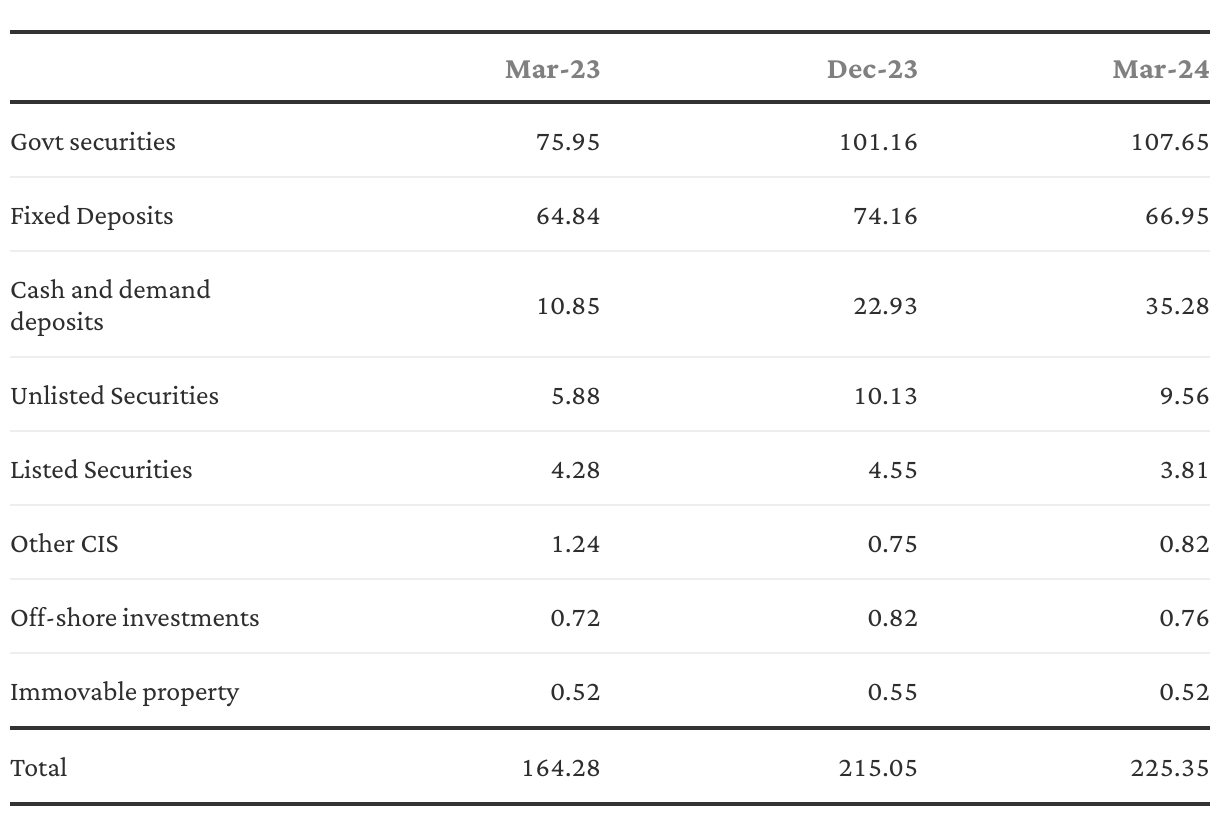Screen dimensions: 1220x816
Task: Select the Other CIS Mar-23 value 1.24
Action: click(x=575, y=544)
